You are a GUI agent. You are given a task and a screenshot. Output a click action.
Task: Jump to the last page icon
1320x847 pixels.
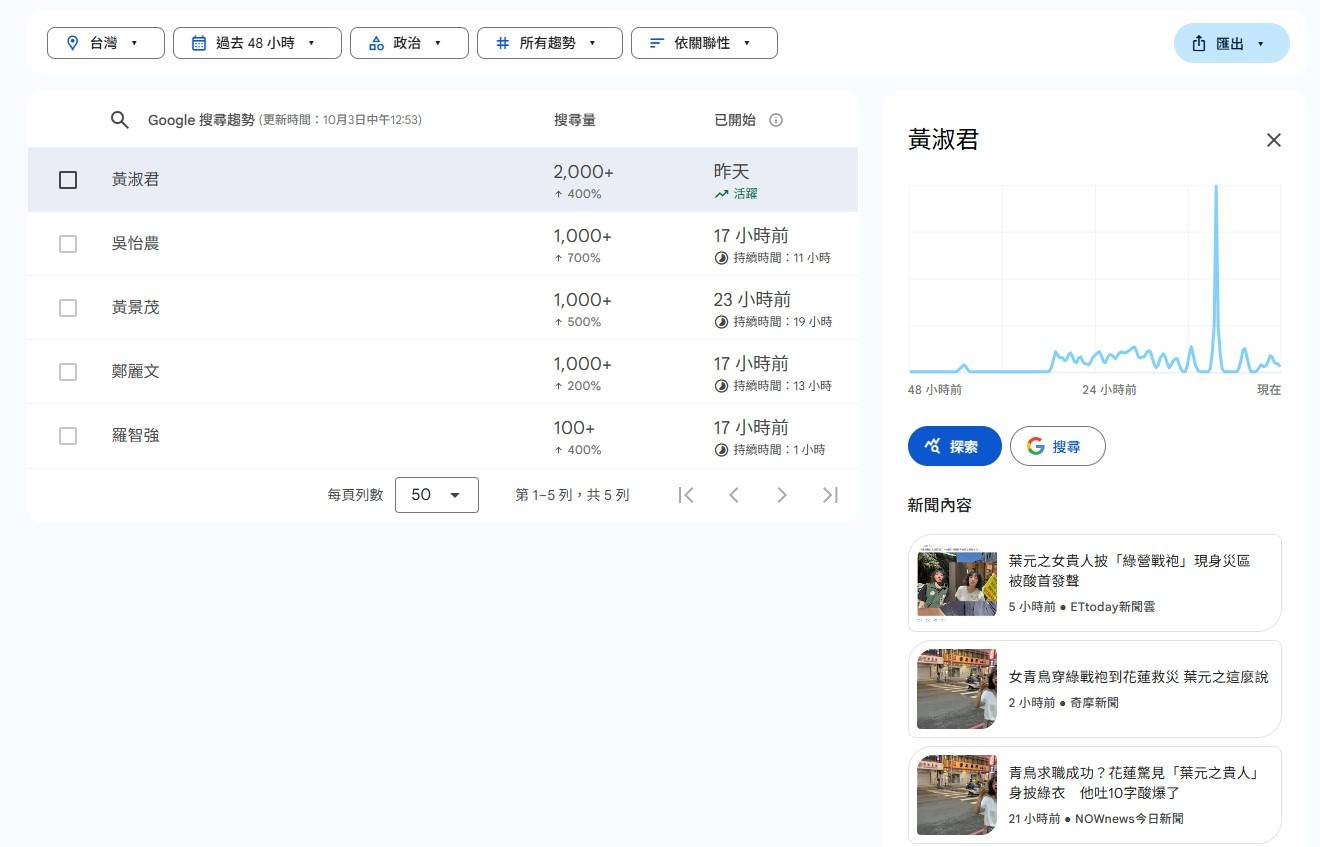tap(830, 495)
